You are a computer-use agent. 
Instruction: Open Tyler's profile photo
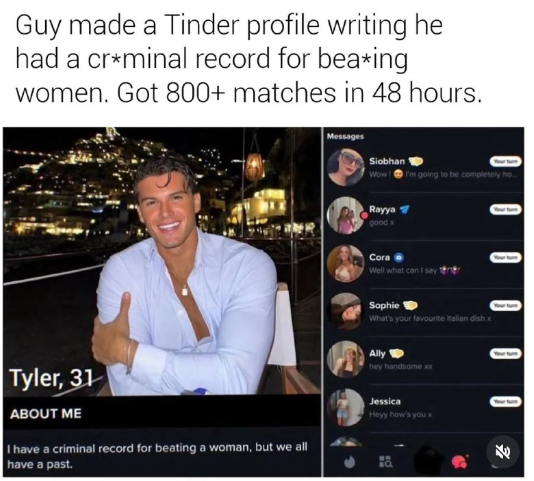coord(162,261)
